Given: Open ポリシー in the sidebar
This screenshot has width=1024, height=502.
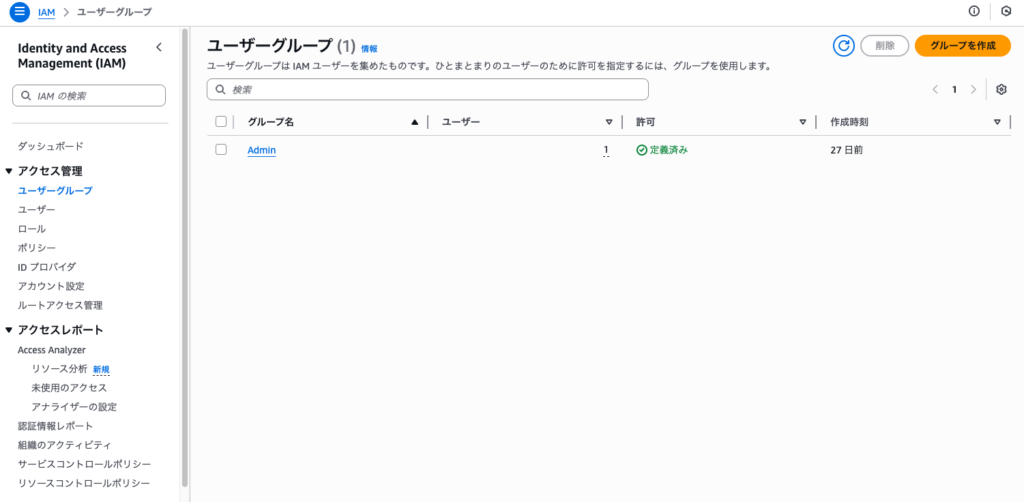Looking at the screenshot, I should point(37,248).
